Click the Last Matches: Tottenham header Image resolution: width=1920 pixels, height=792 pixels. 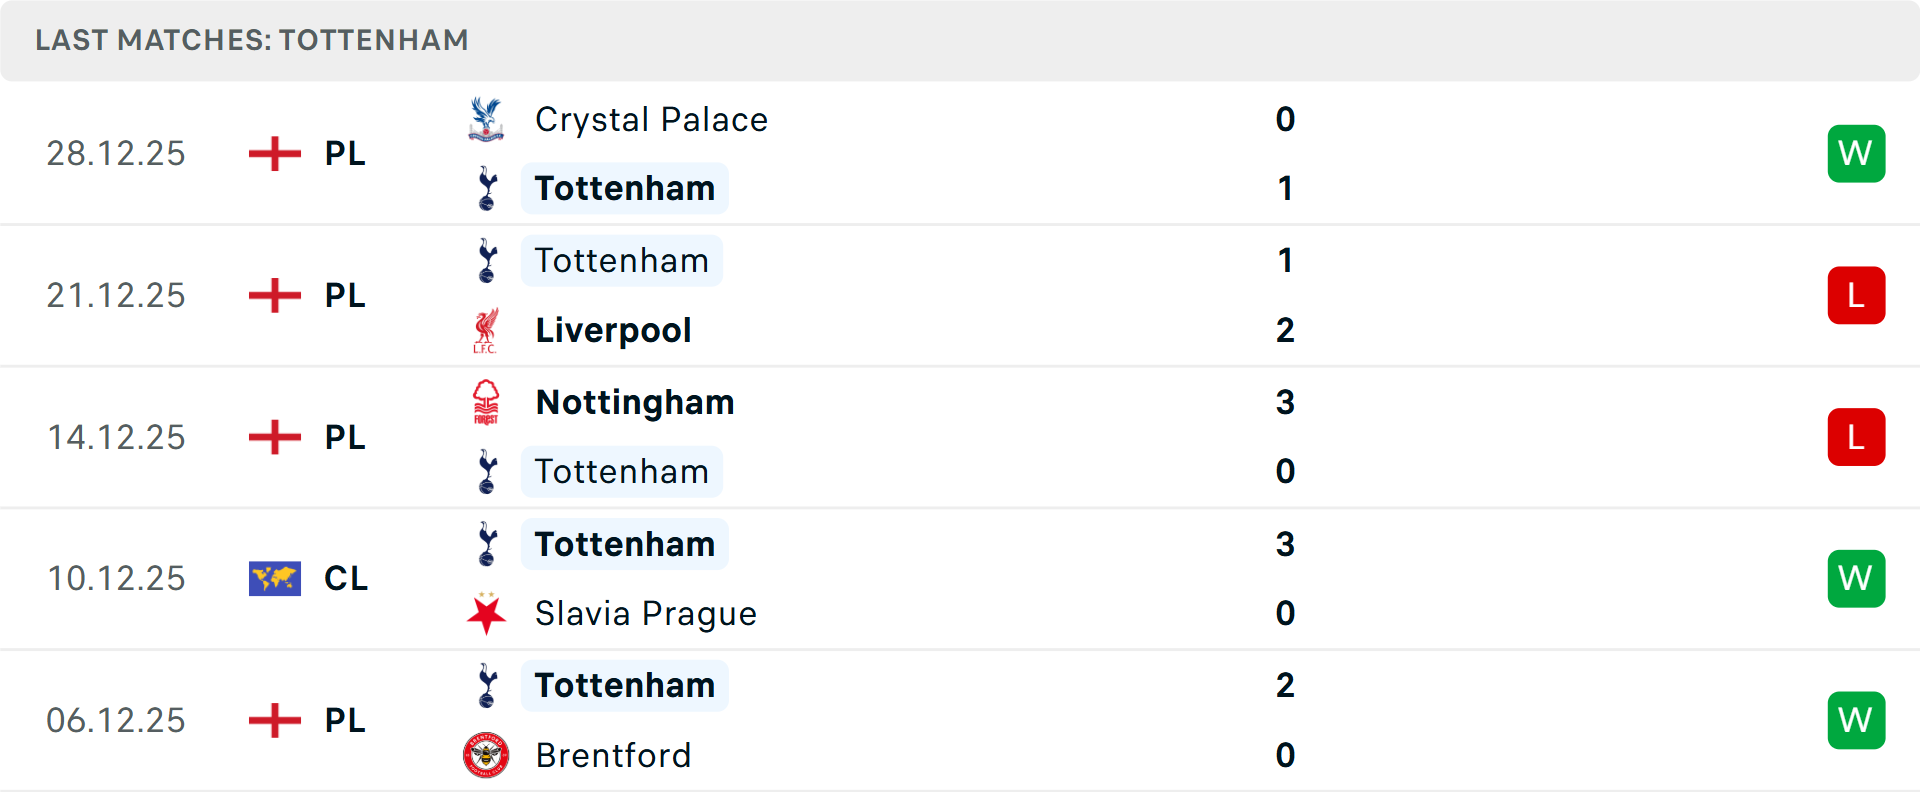(x=252, y=40)
